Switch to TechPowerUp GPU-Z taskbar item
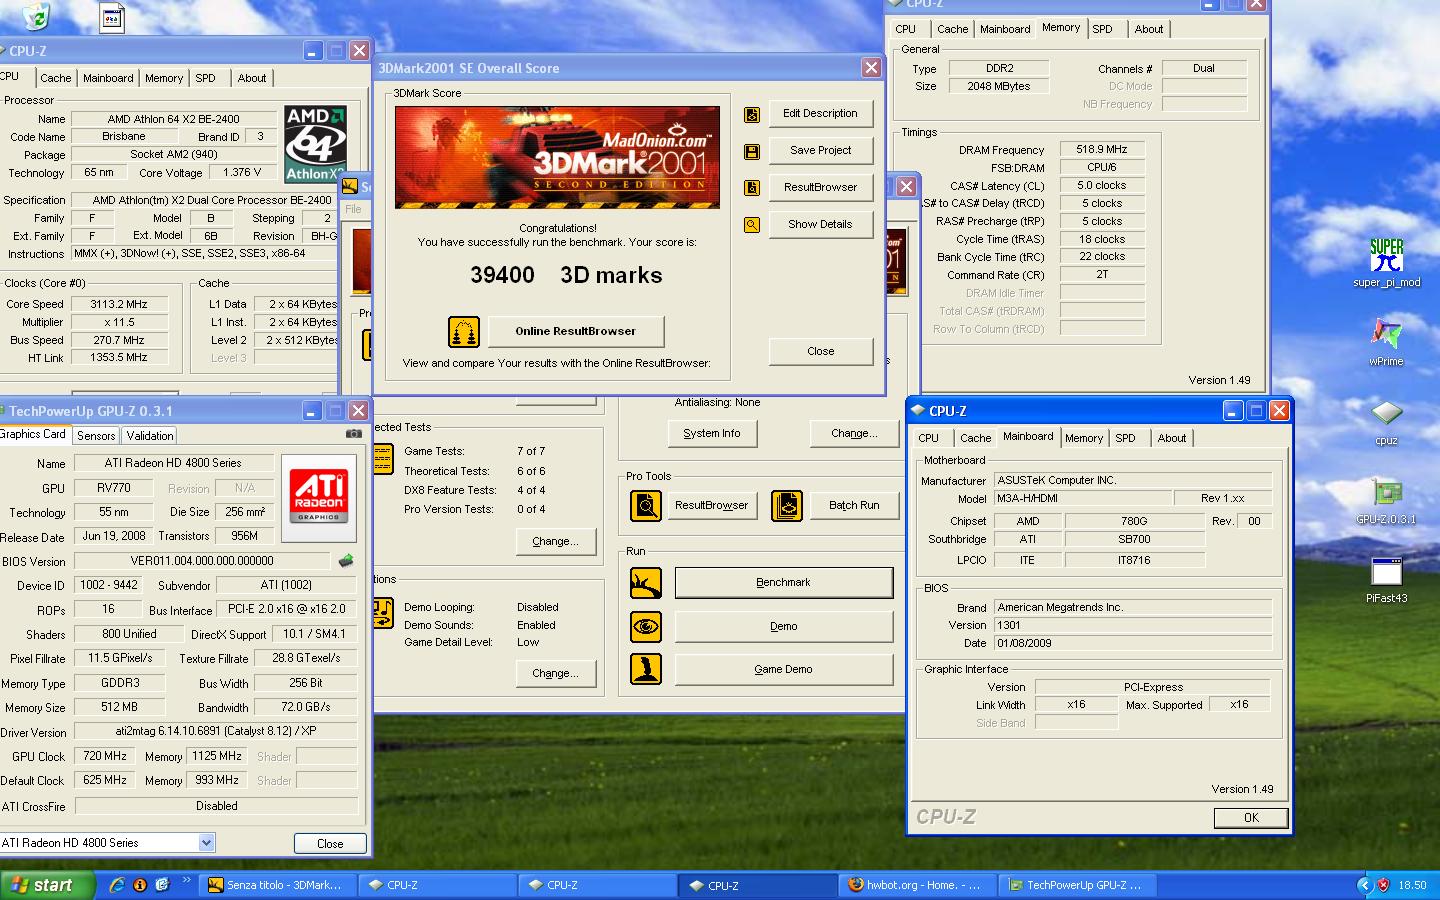1440x900 pixels. pyautogui.click(x=1079, y=885)
